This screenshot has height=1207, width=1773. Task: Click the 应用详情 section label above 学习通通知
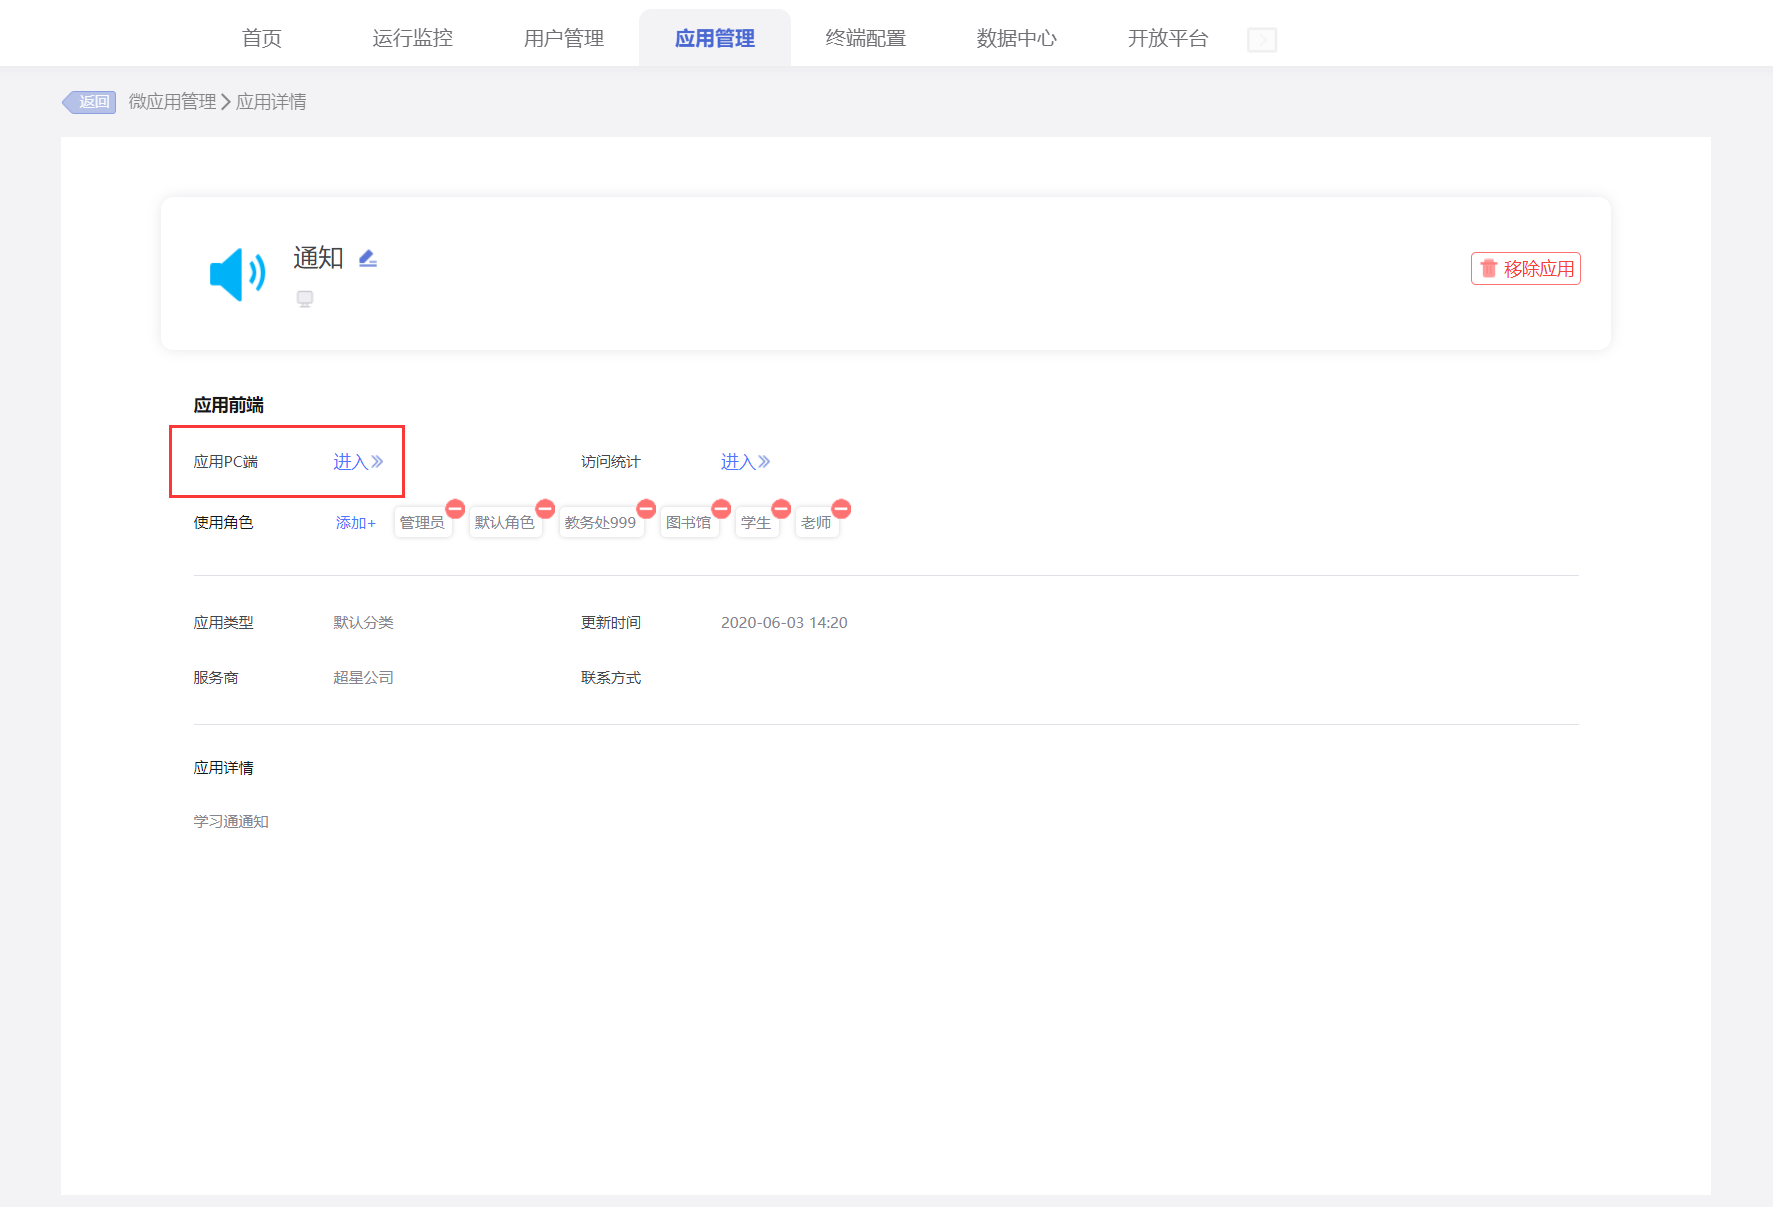224,768
